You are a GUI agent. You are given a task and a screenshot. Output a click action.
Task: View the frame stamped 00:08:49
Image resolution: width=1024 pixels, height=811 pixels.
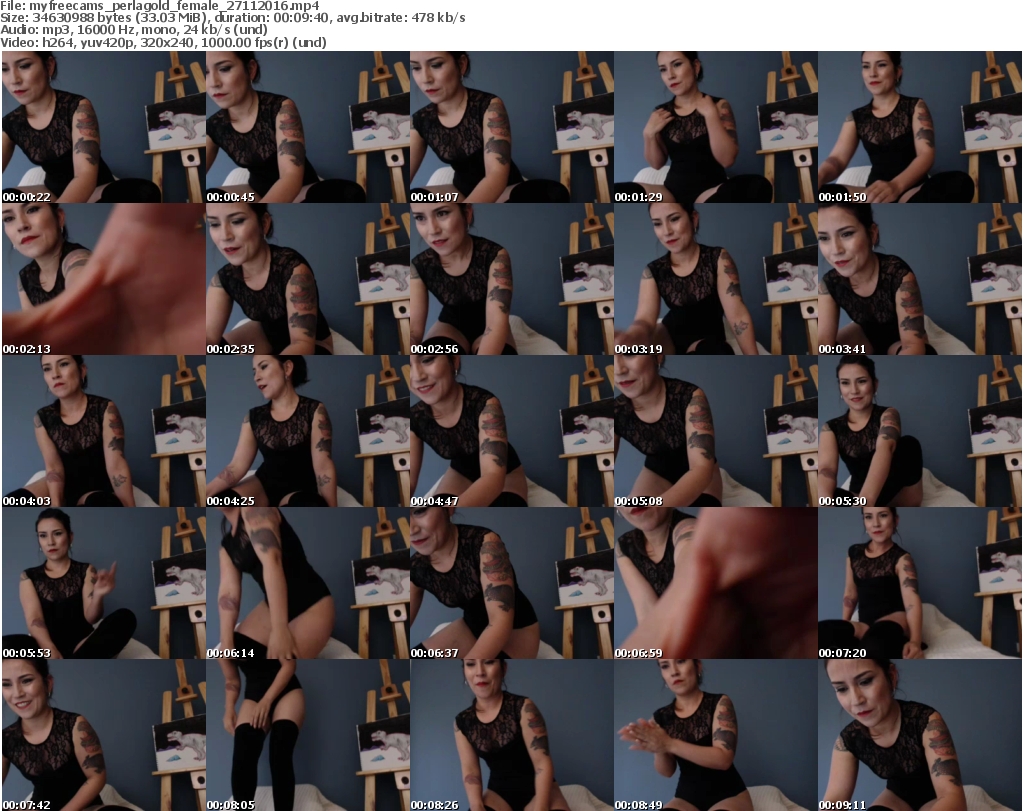[x=716, y=735]
